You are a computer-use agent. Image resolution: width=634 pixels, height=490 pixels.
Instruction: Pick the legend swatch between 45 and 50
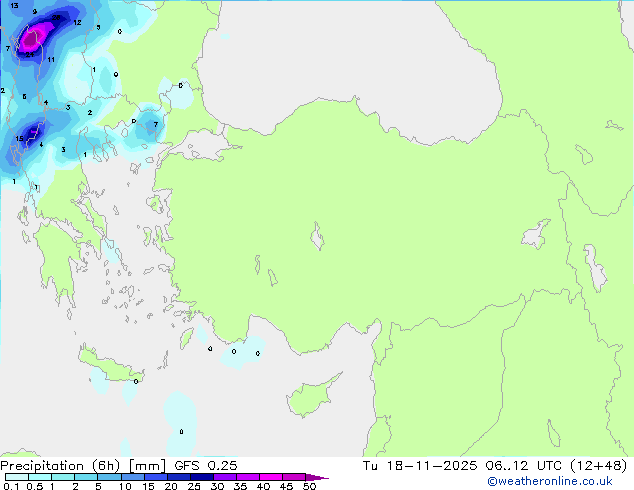(294, 477)
